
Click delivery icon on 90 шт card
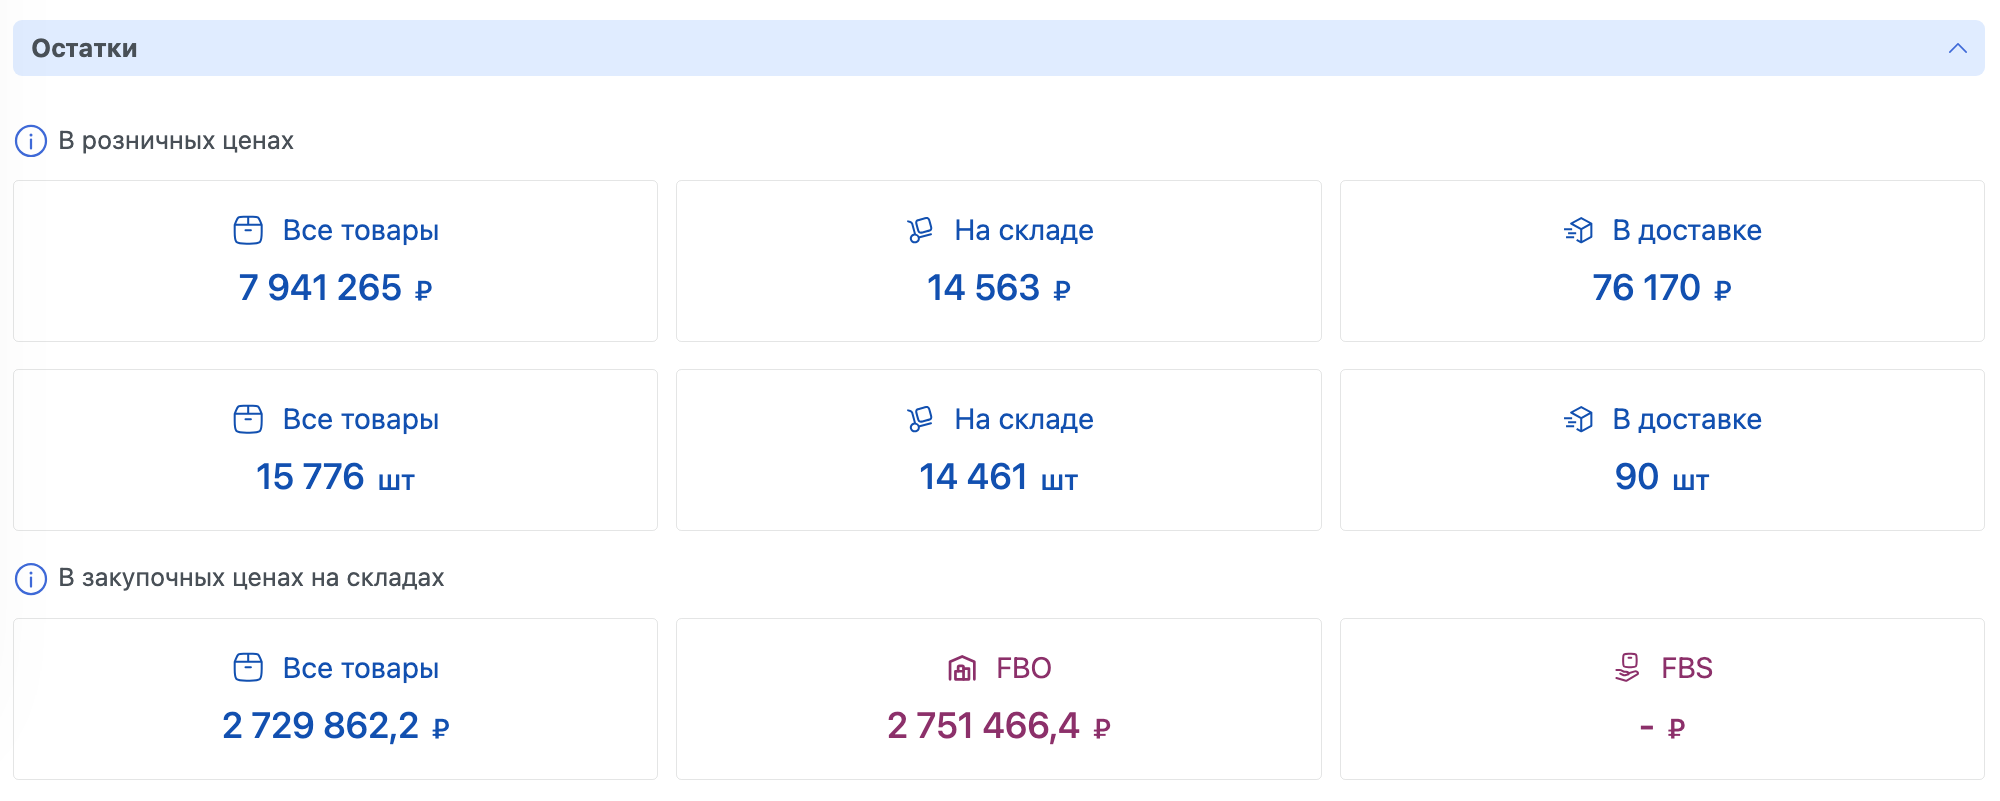1578,419
